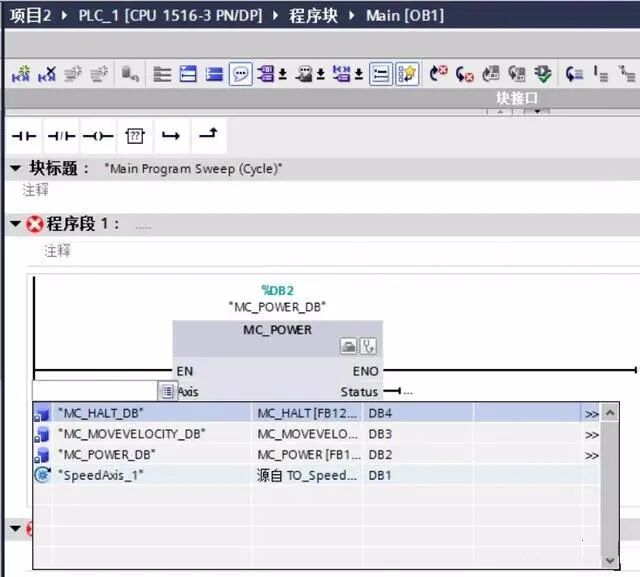Viewport: 640px width, 577px height.
Task: Click the Close all networks icon
Action: click(x=188, y=74)
